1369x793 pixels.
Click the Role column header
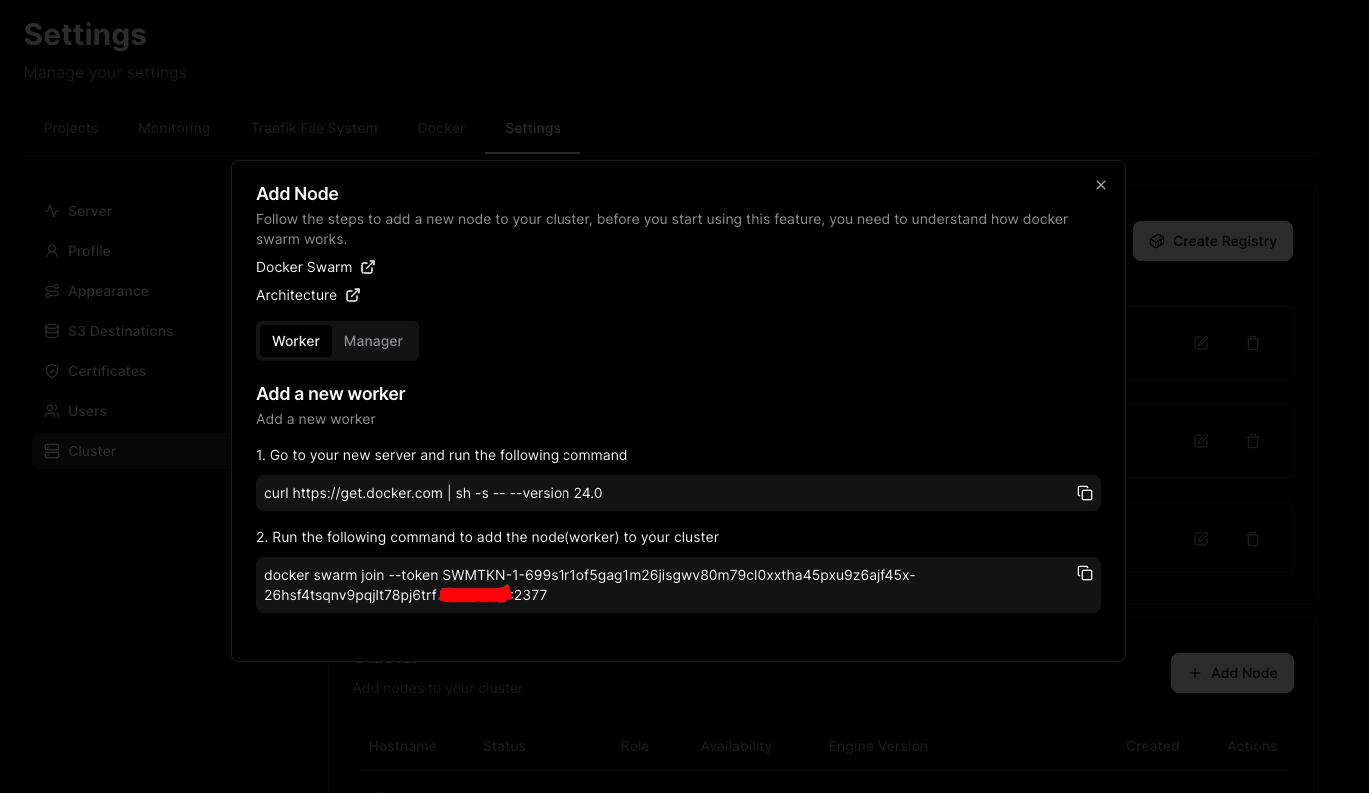(634, 746)
